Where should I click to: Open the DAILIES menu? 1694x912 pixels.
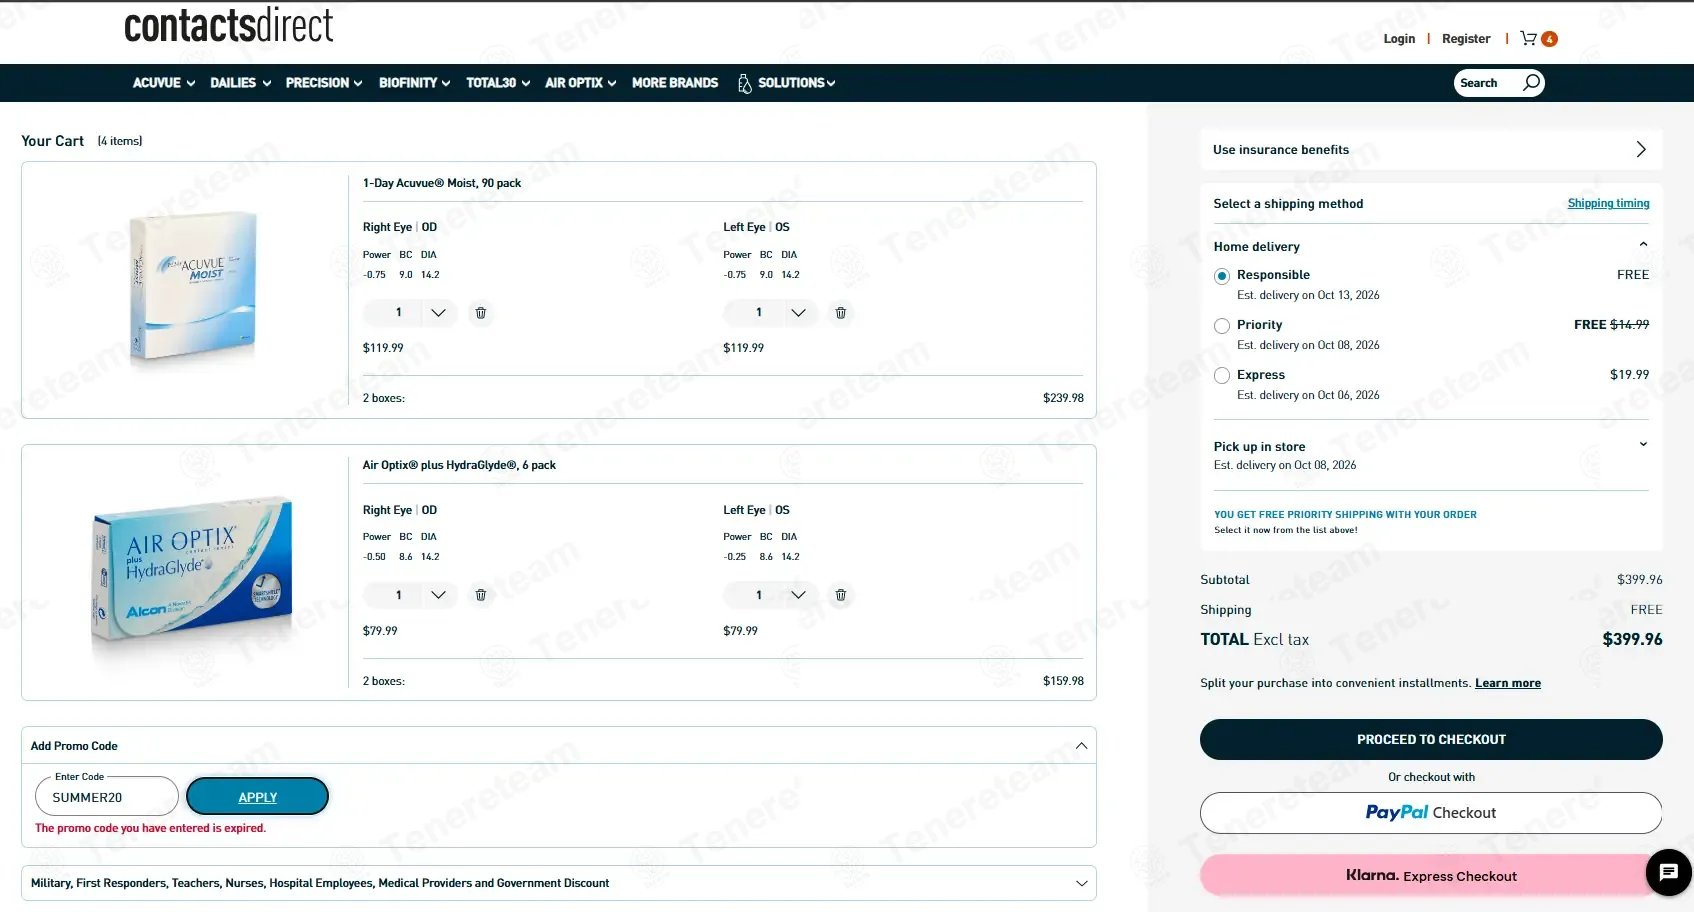coord(241,83)
